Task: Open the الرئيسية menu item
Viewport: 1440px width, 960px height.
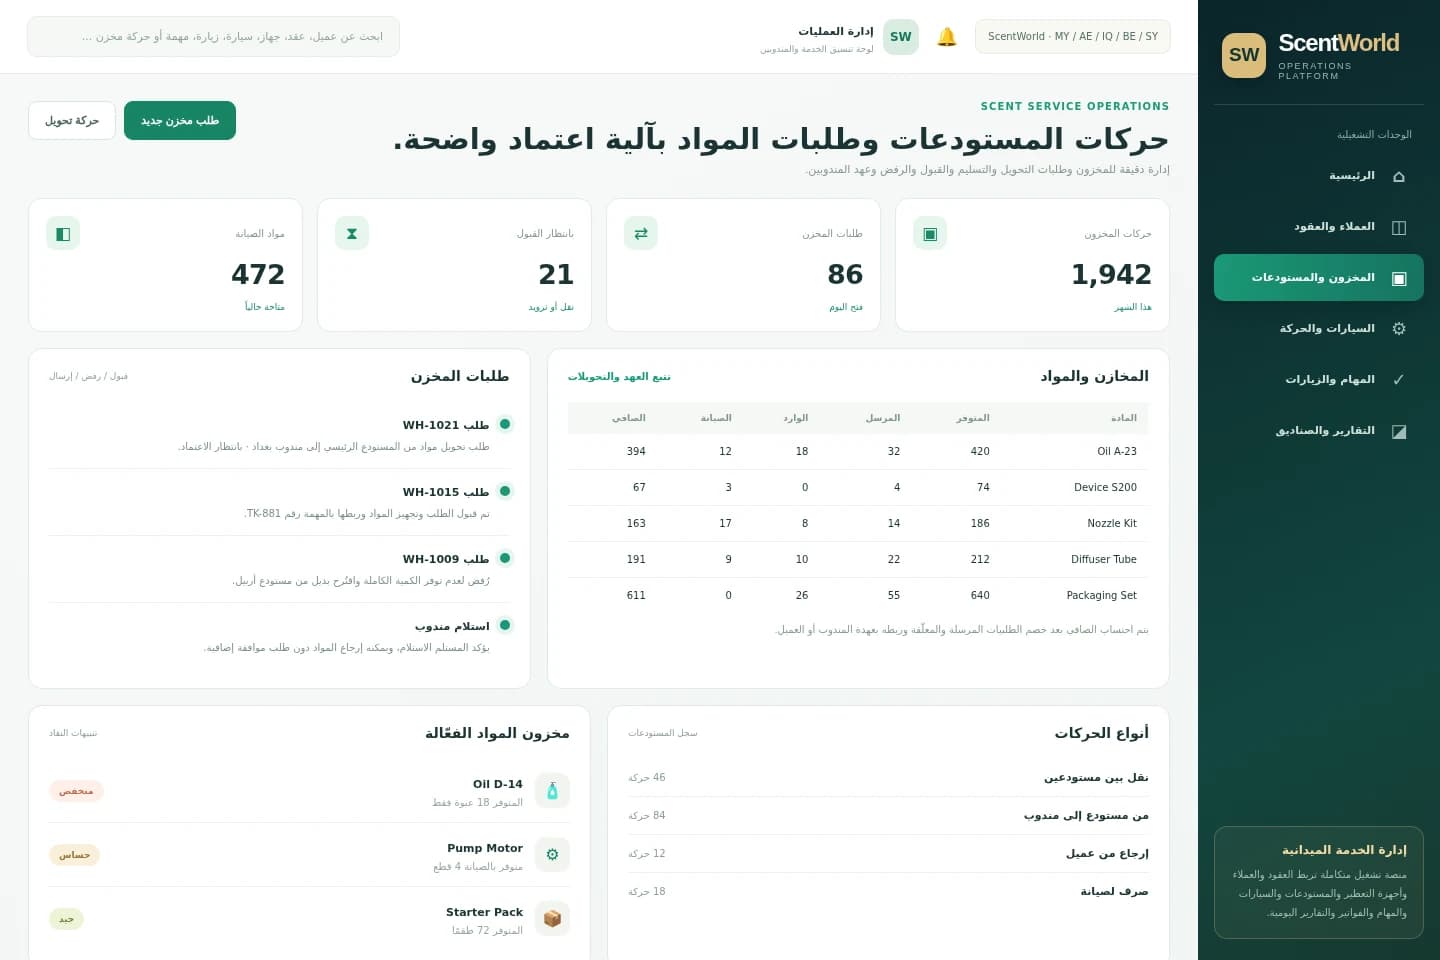Action: [1319, 176]
